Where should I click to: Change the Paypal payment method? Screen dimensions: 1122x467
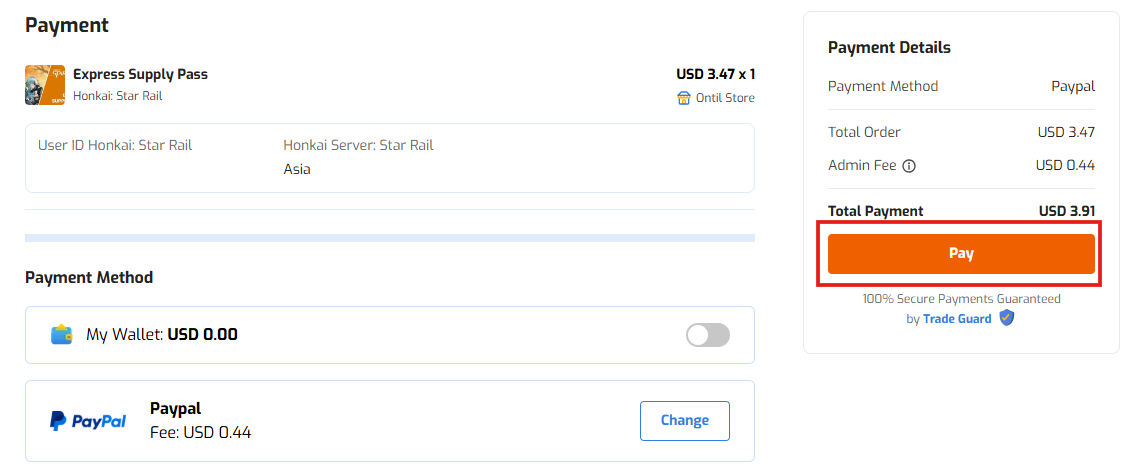click(684, 421)
